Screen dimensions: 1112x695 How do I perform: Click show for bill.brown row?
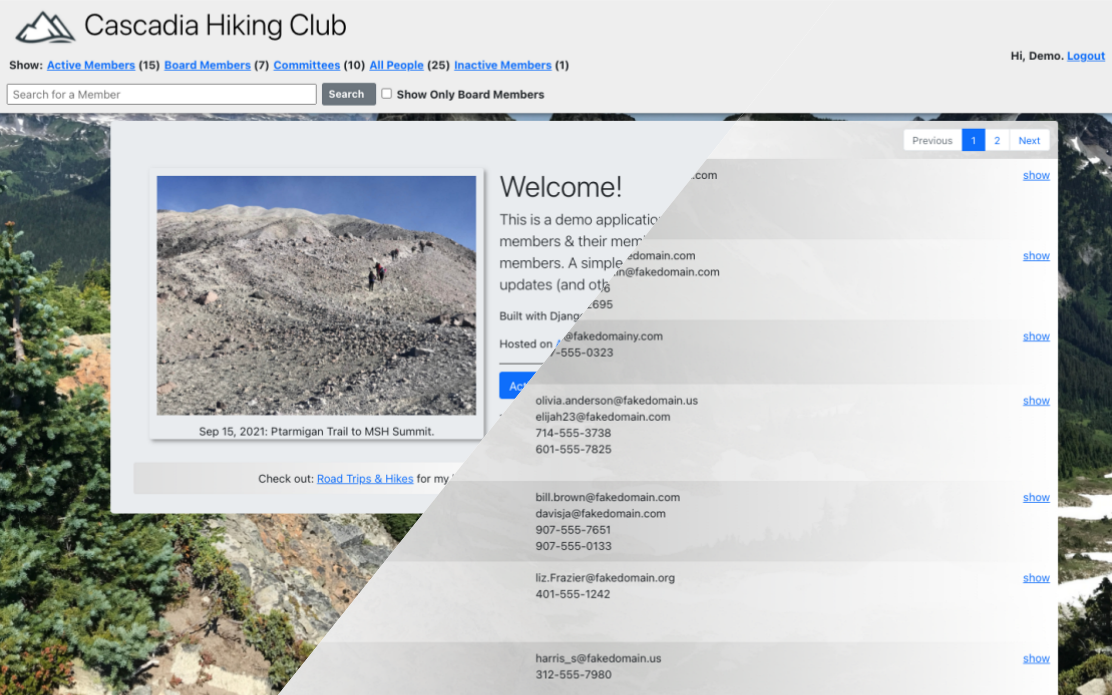[1036, 498]
